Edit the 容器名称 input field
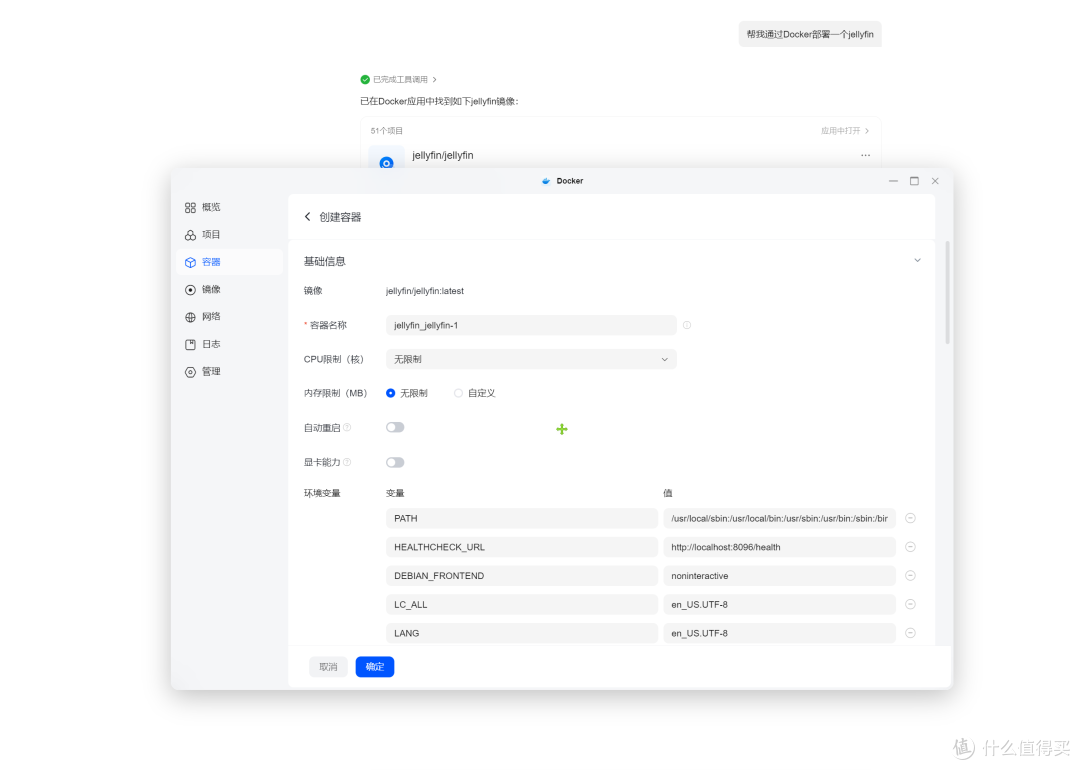 (x=531, y=325)
